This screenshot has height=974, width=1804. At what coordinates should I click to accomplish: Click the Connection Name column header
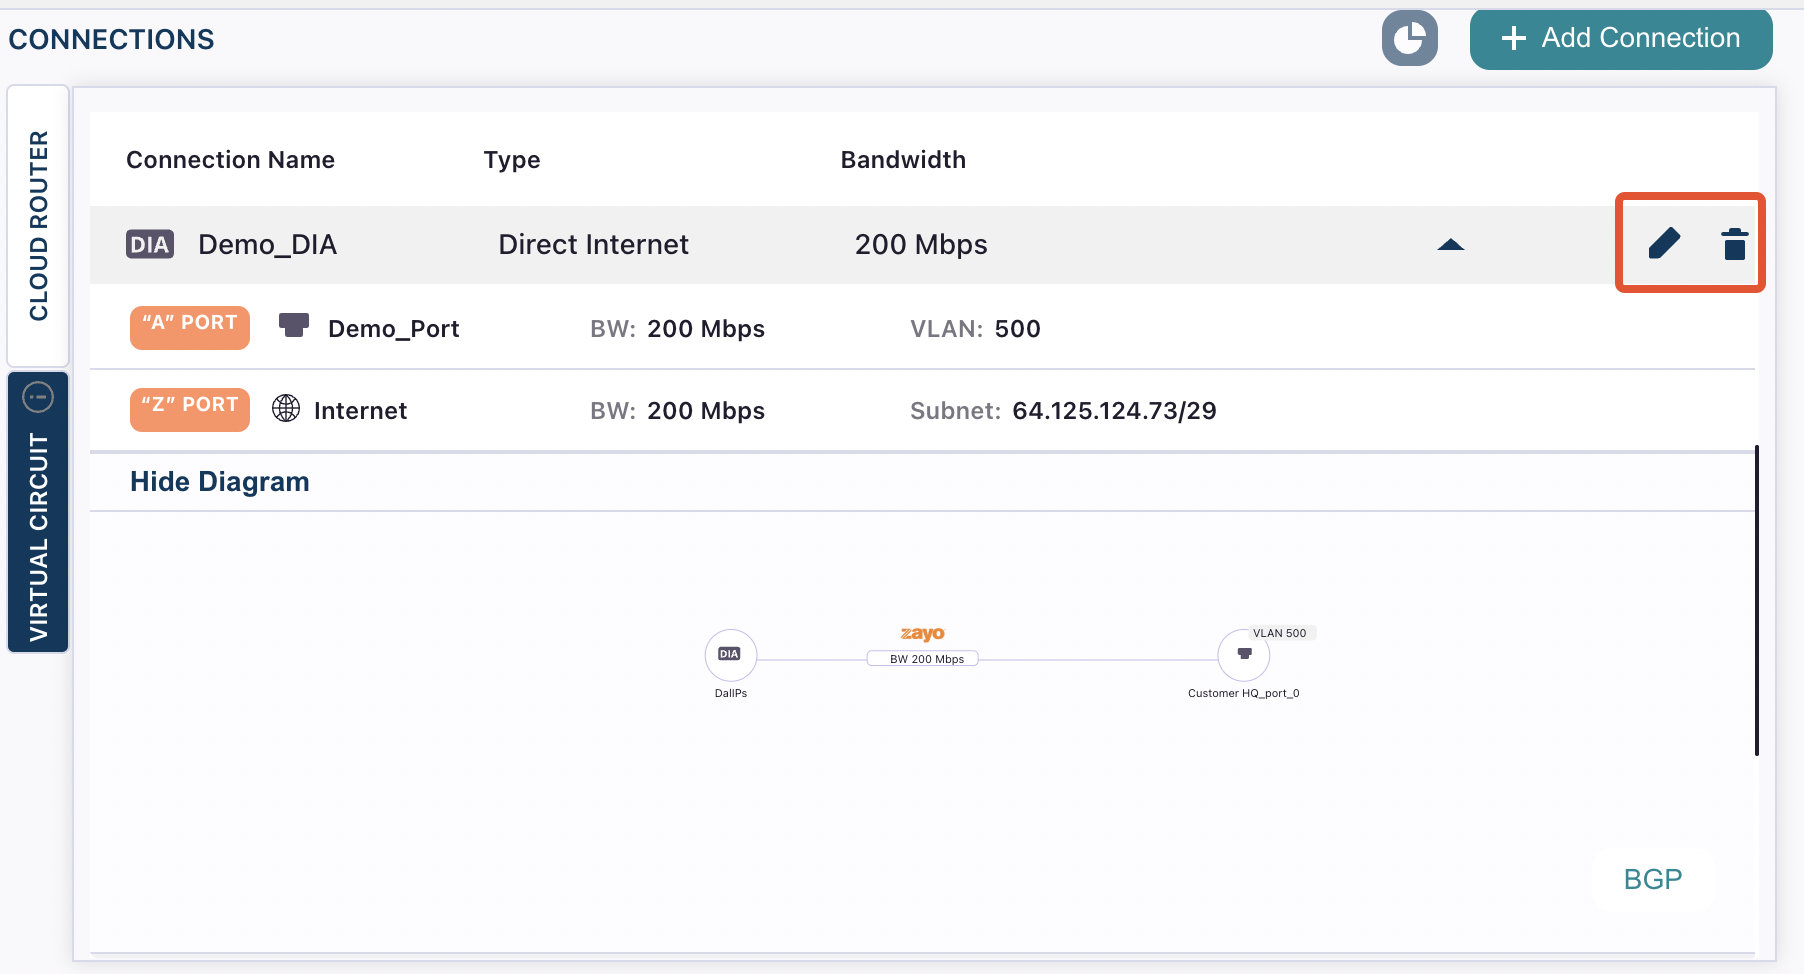pyautogui.click(x=230, y=160)
